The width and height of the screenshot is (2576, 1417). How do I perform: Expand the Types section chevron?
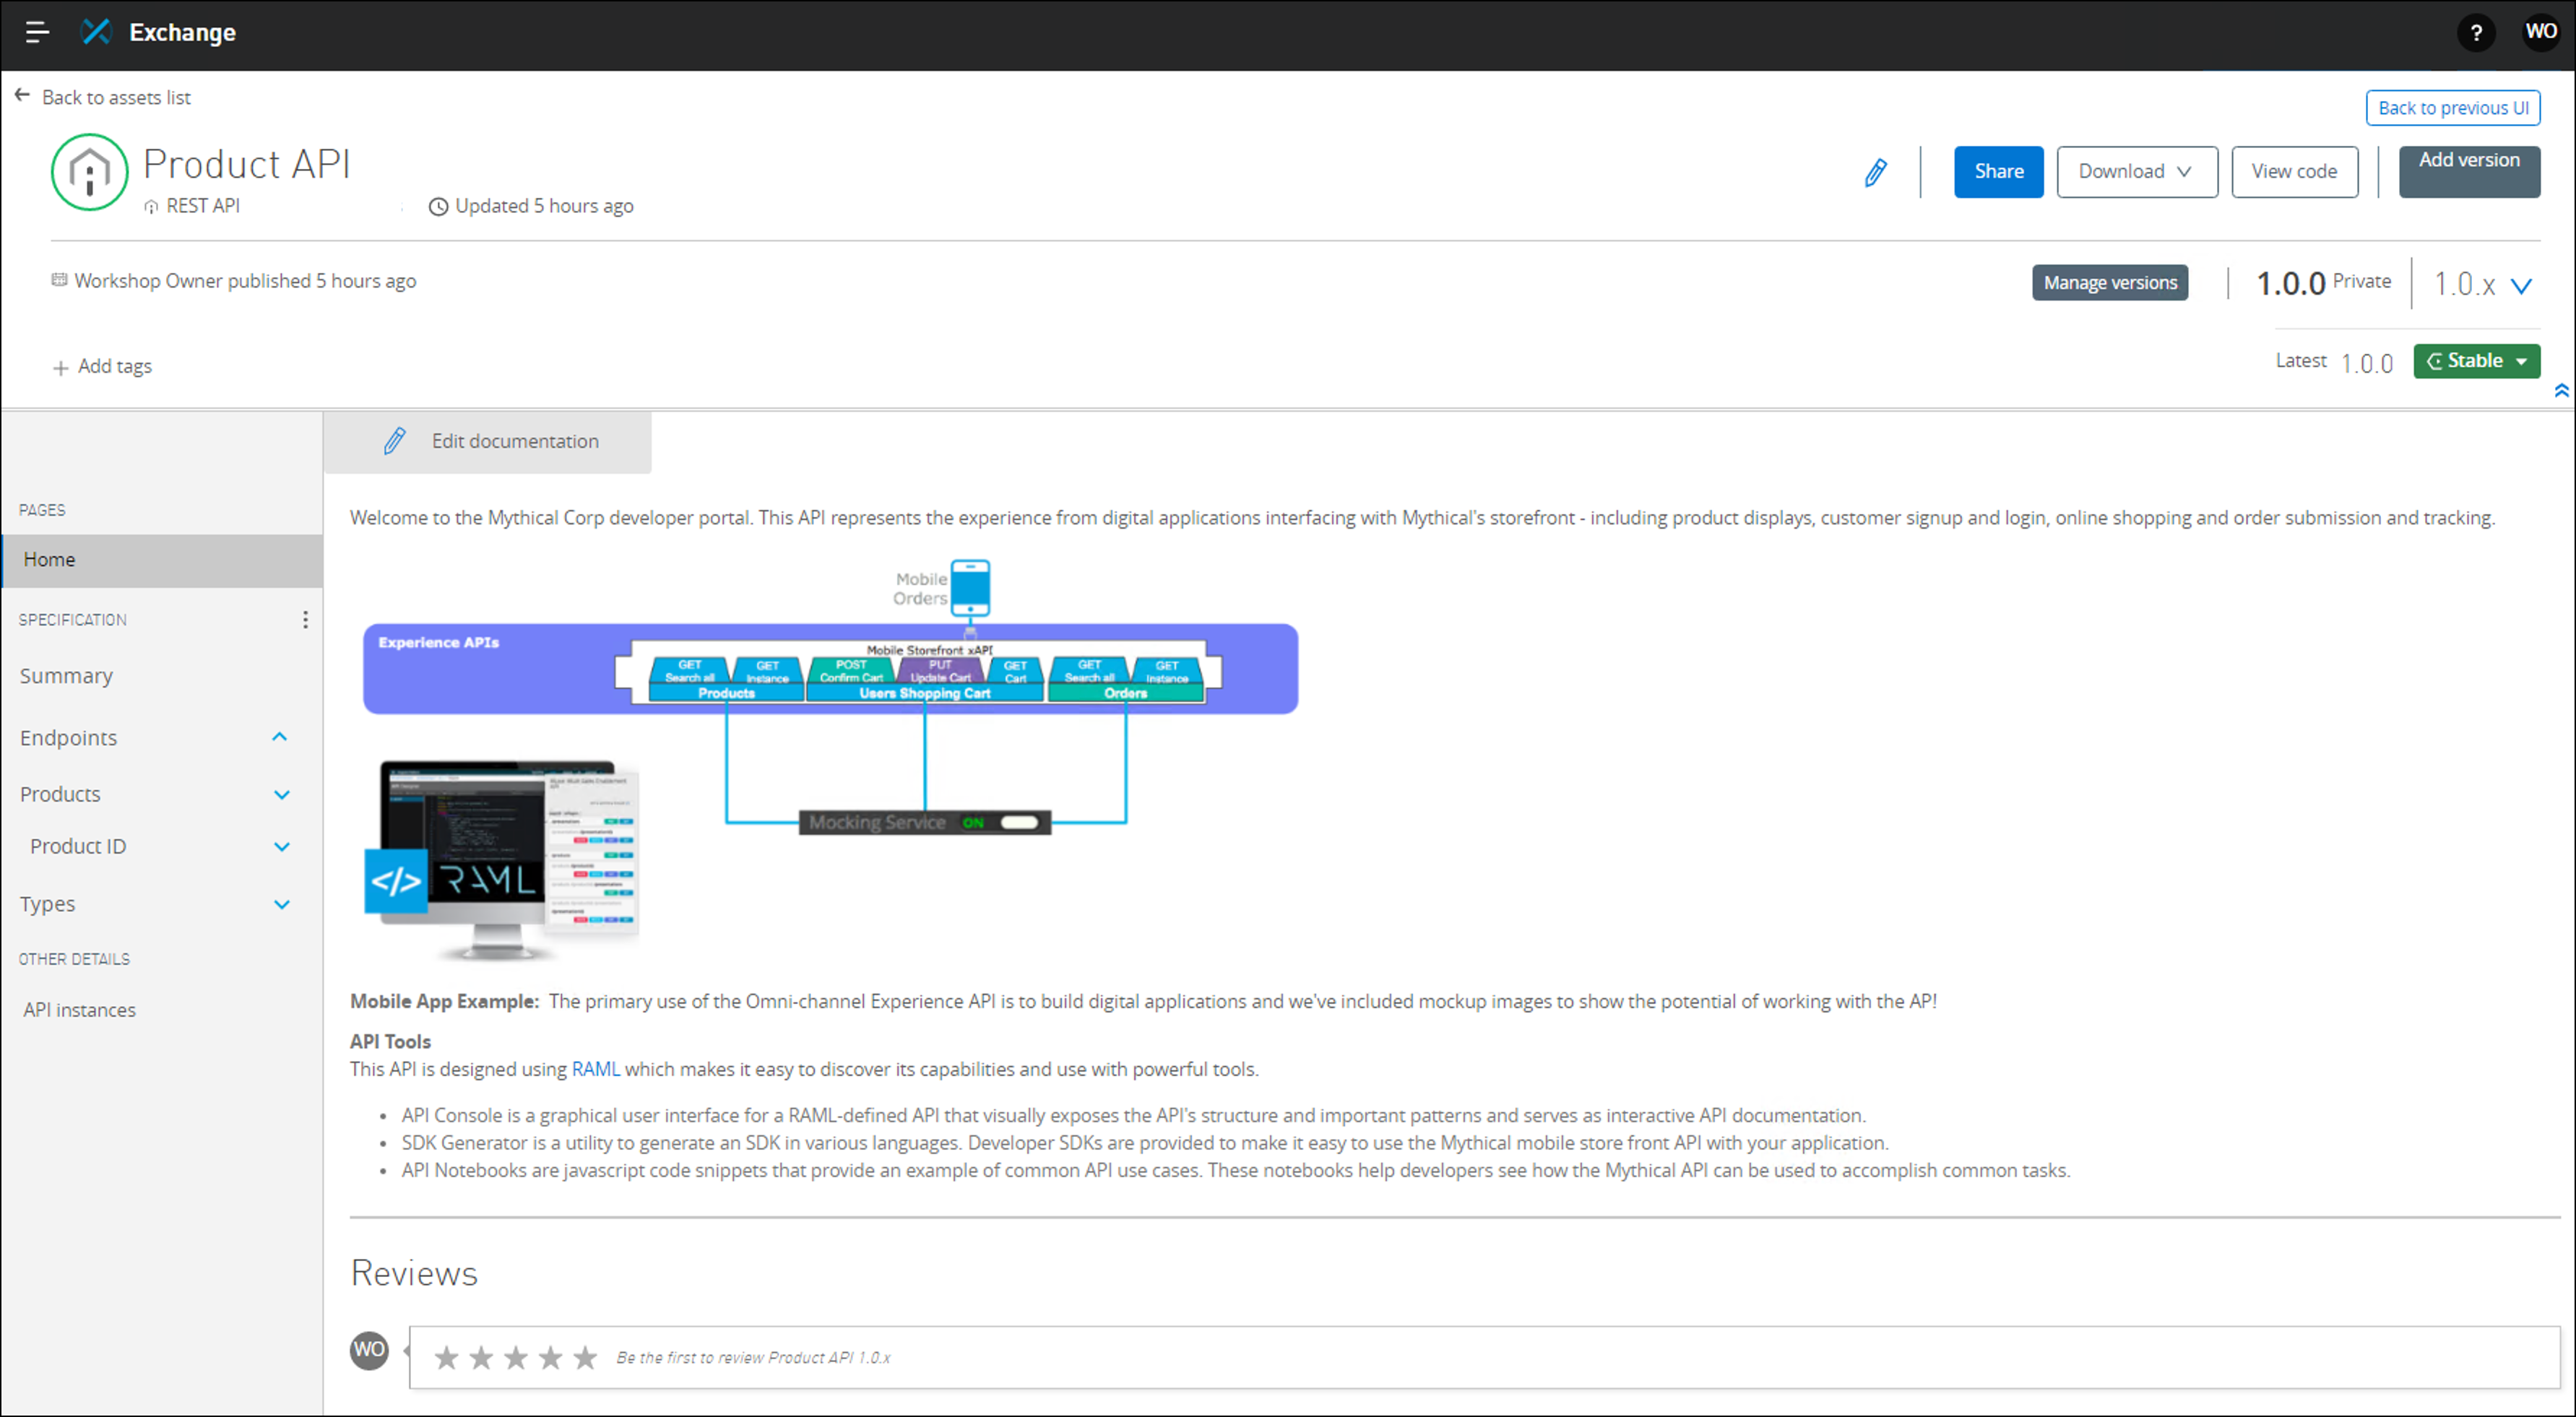click(x=282, y=905)
